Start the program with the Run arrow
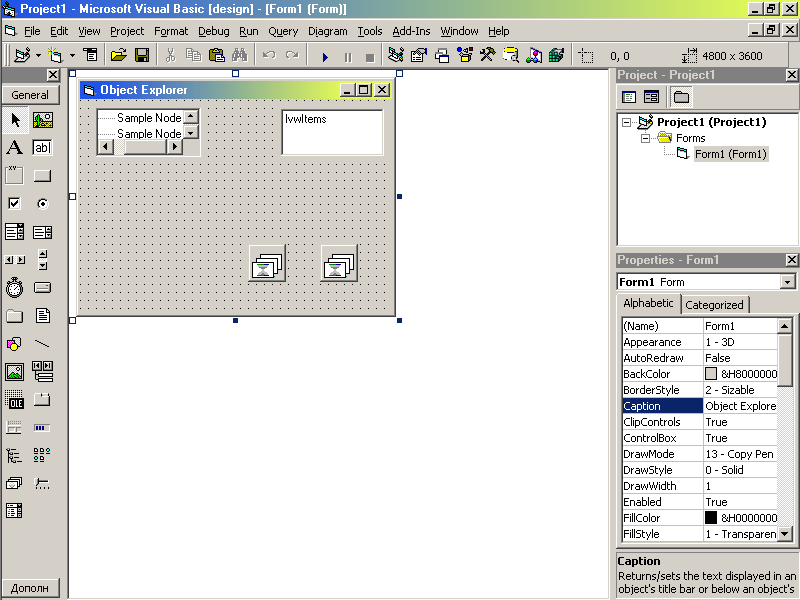The height and width of the screenshot is (600, 800). 325,56
